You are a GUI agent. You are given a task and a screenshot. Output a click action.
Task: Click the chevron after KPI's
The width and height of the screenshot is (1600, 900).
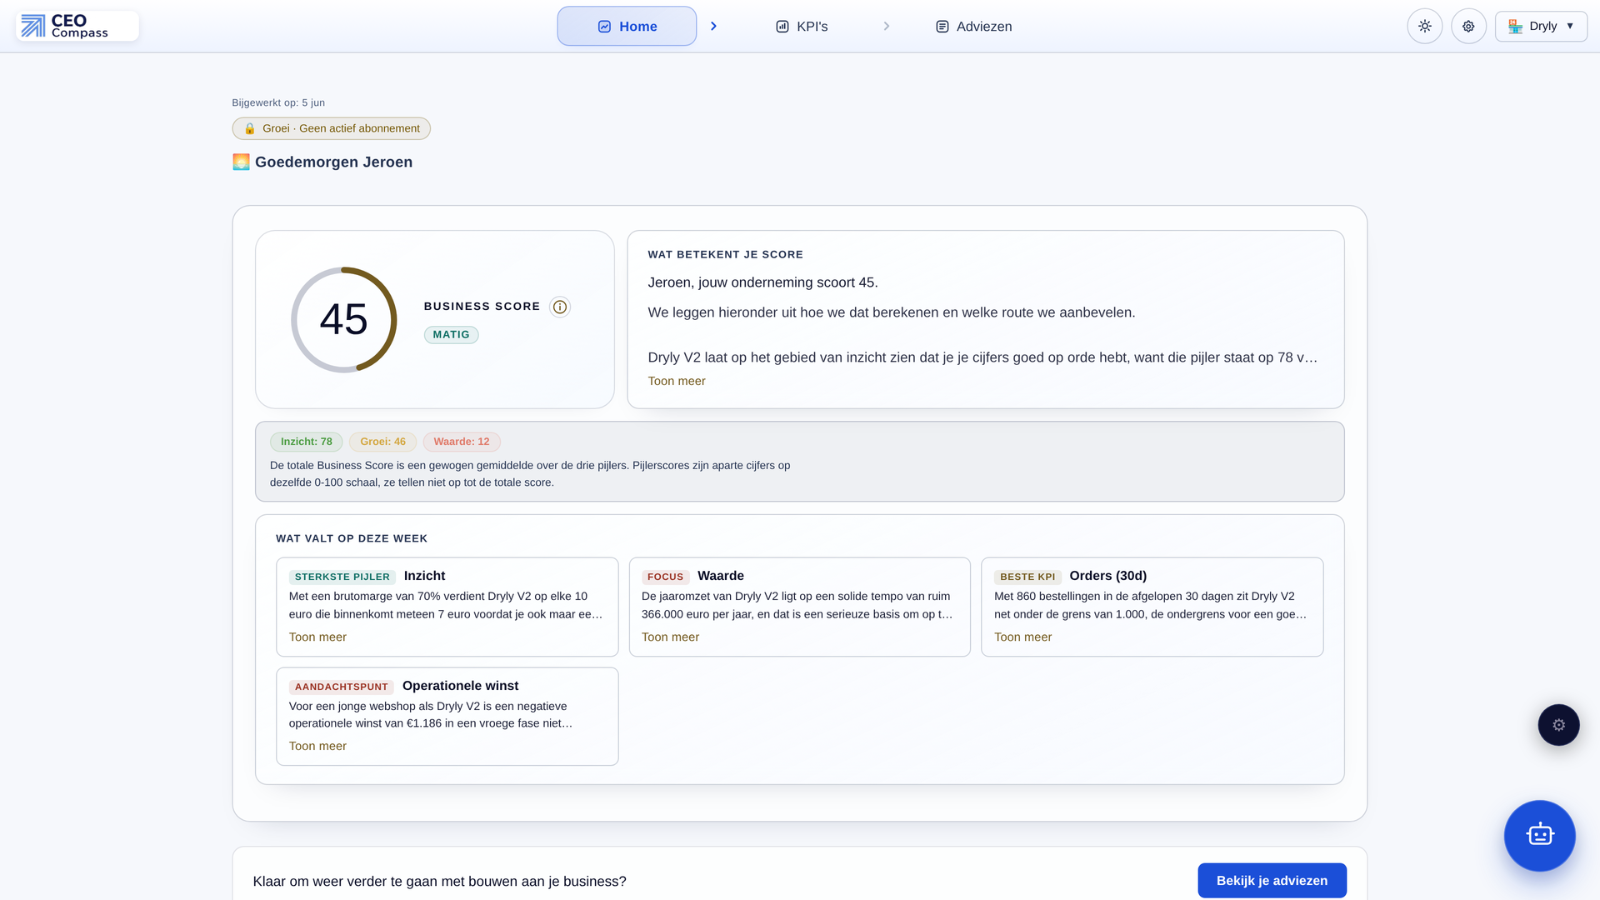(886, 26)
